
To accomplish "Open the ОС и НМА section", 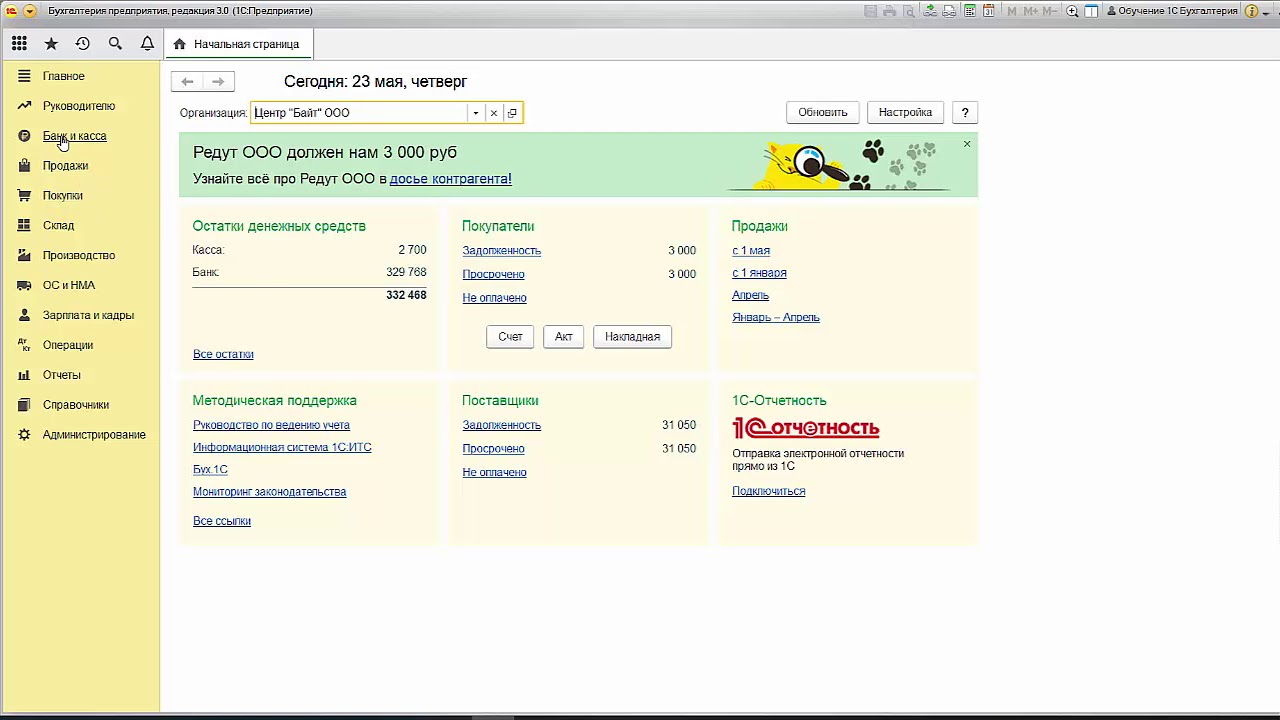I will (x=69, y=285).
